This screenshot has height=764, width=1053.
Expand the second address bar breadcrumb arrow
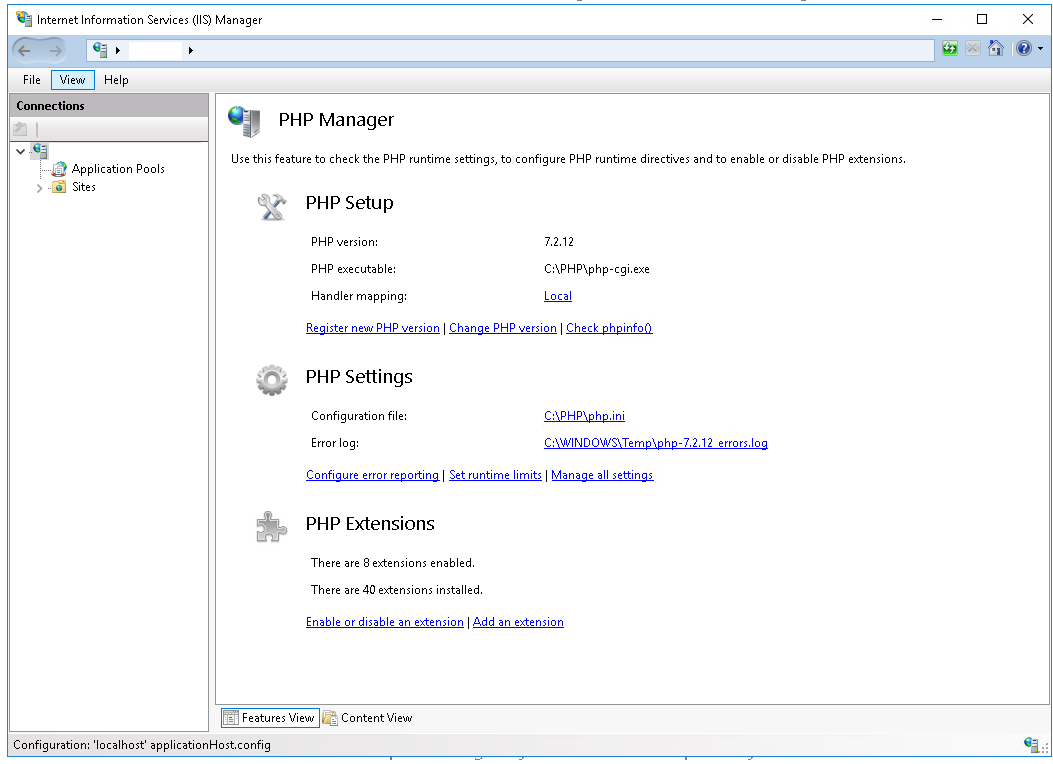pos(191,50)
